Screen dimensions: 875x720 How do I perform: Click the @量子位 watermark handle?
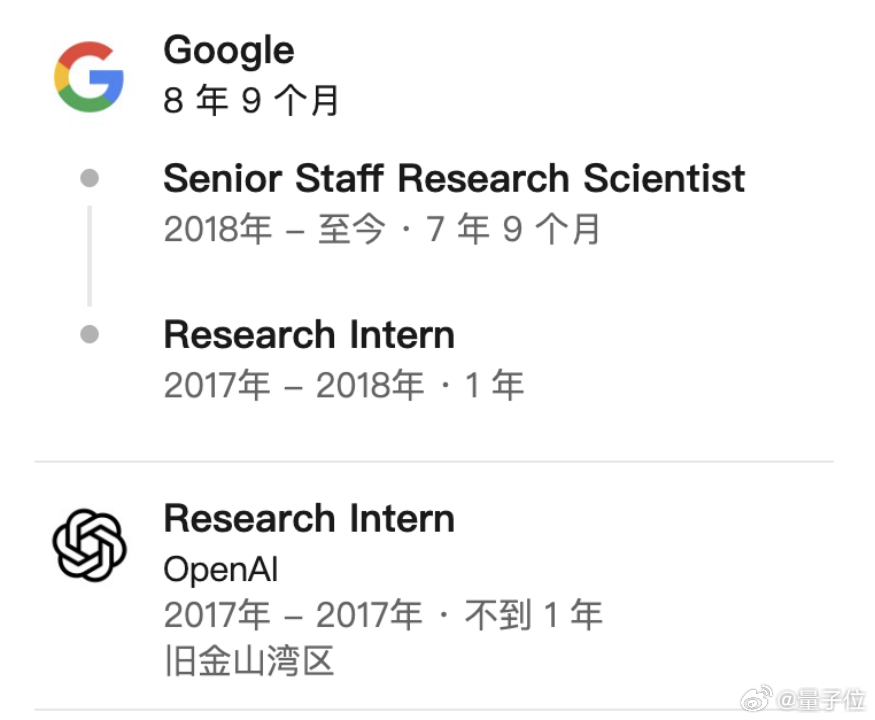point(821,699)
